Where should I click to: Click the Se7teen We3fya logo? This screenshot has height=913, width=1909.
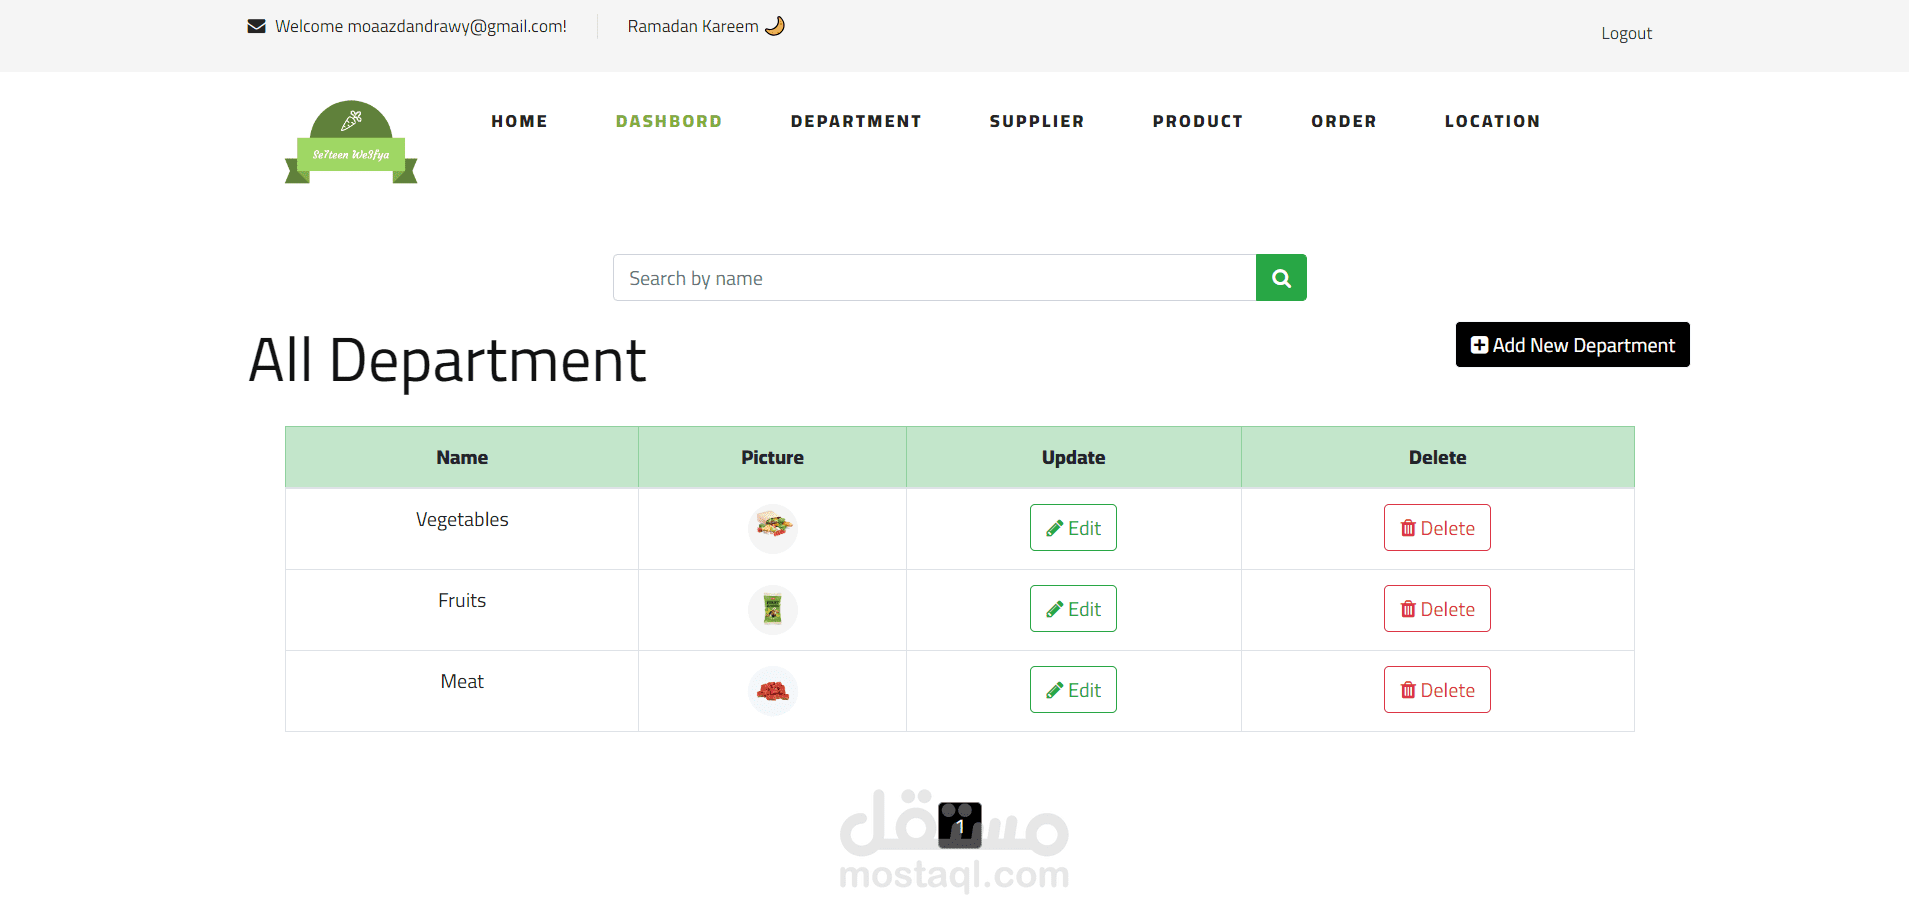point(351,142)
